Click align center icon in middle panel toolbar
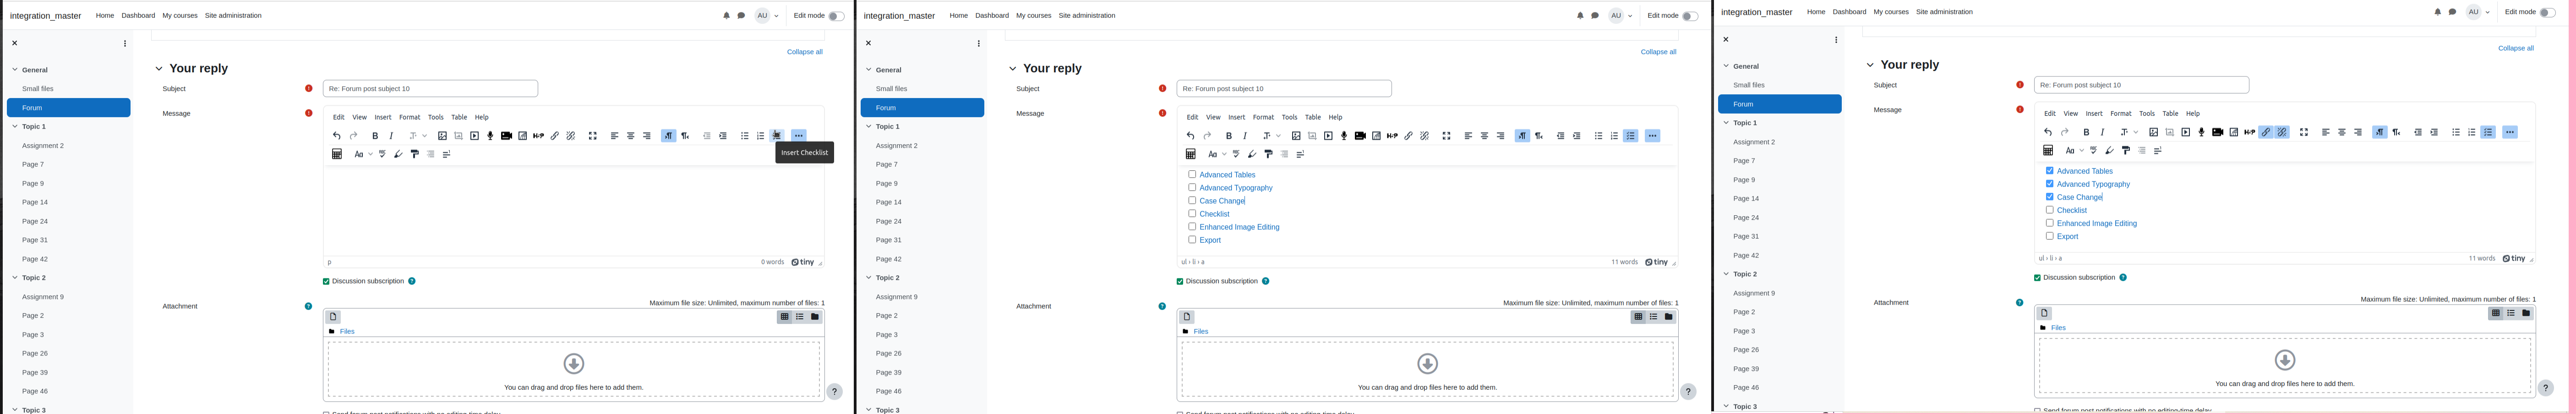The height and width of the screenshot is (414, 2576). (1484, 136)
